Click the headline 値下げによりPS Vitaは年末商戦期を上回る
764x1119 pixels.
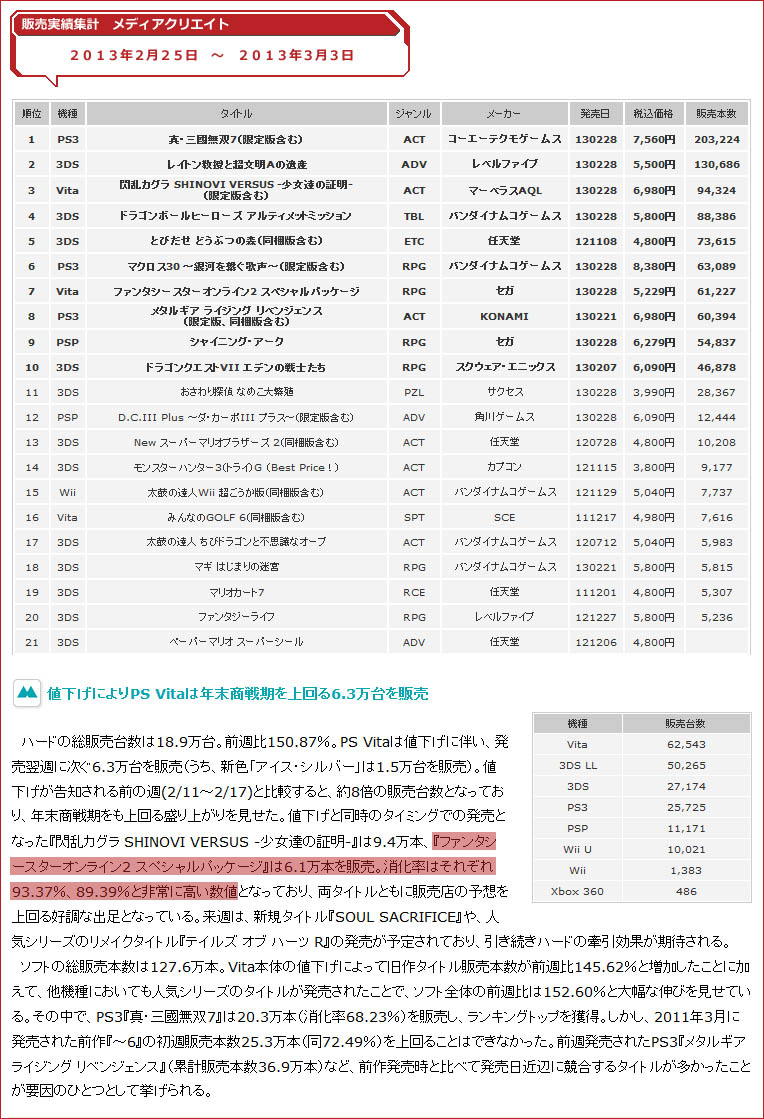pyautogui.click(x=238, y=693)
